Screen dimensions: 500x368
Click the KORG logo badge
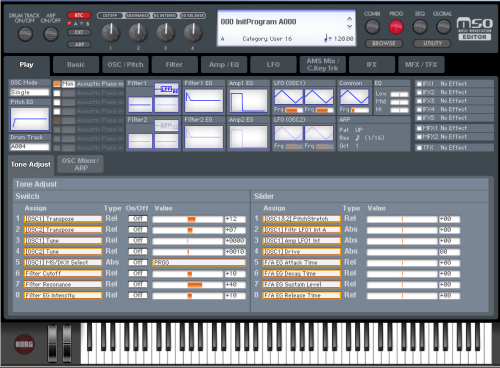(24, 344)
